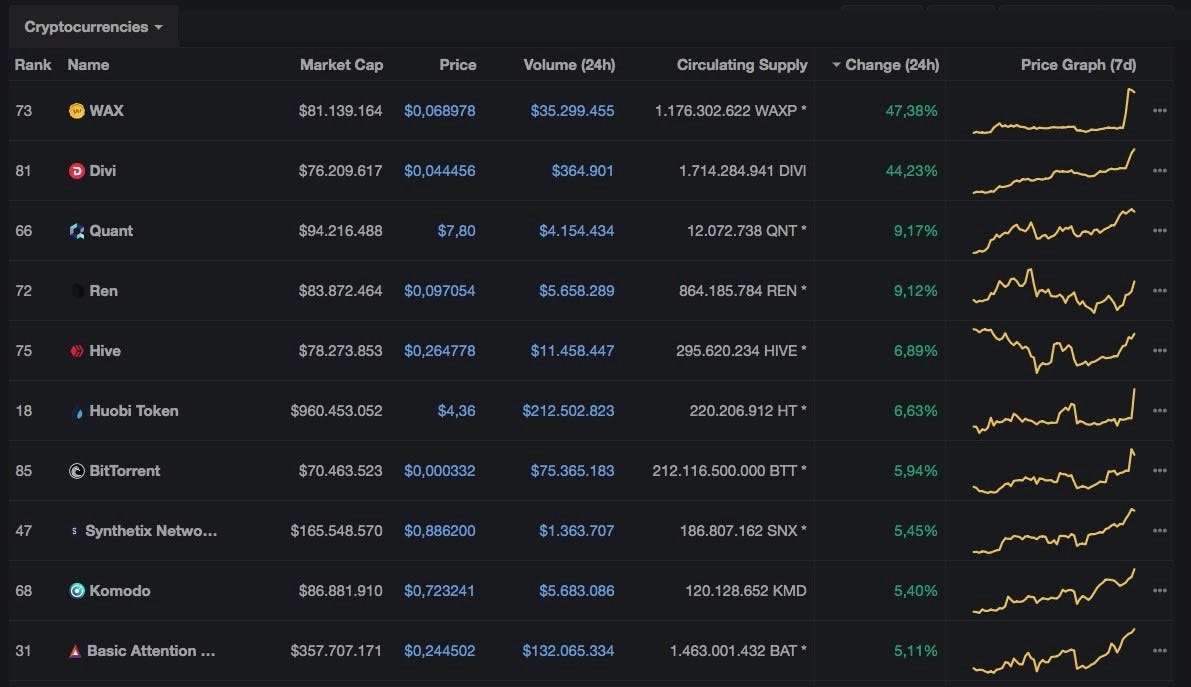Click the WAX coin logo icon
Image resolution: width=1191 pixels, height=687 pixels.
point(77,111)
